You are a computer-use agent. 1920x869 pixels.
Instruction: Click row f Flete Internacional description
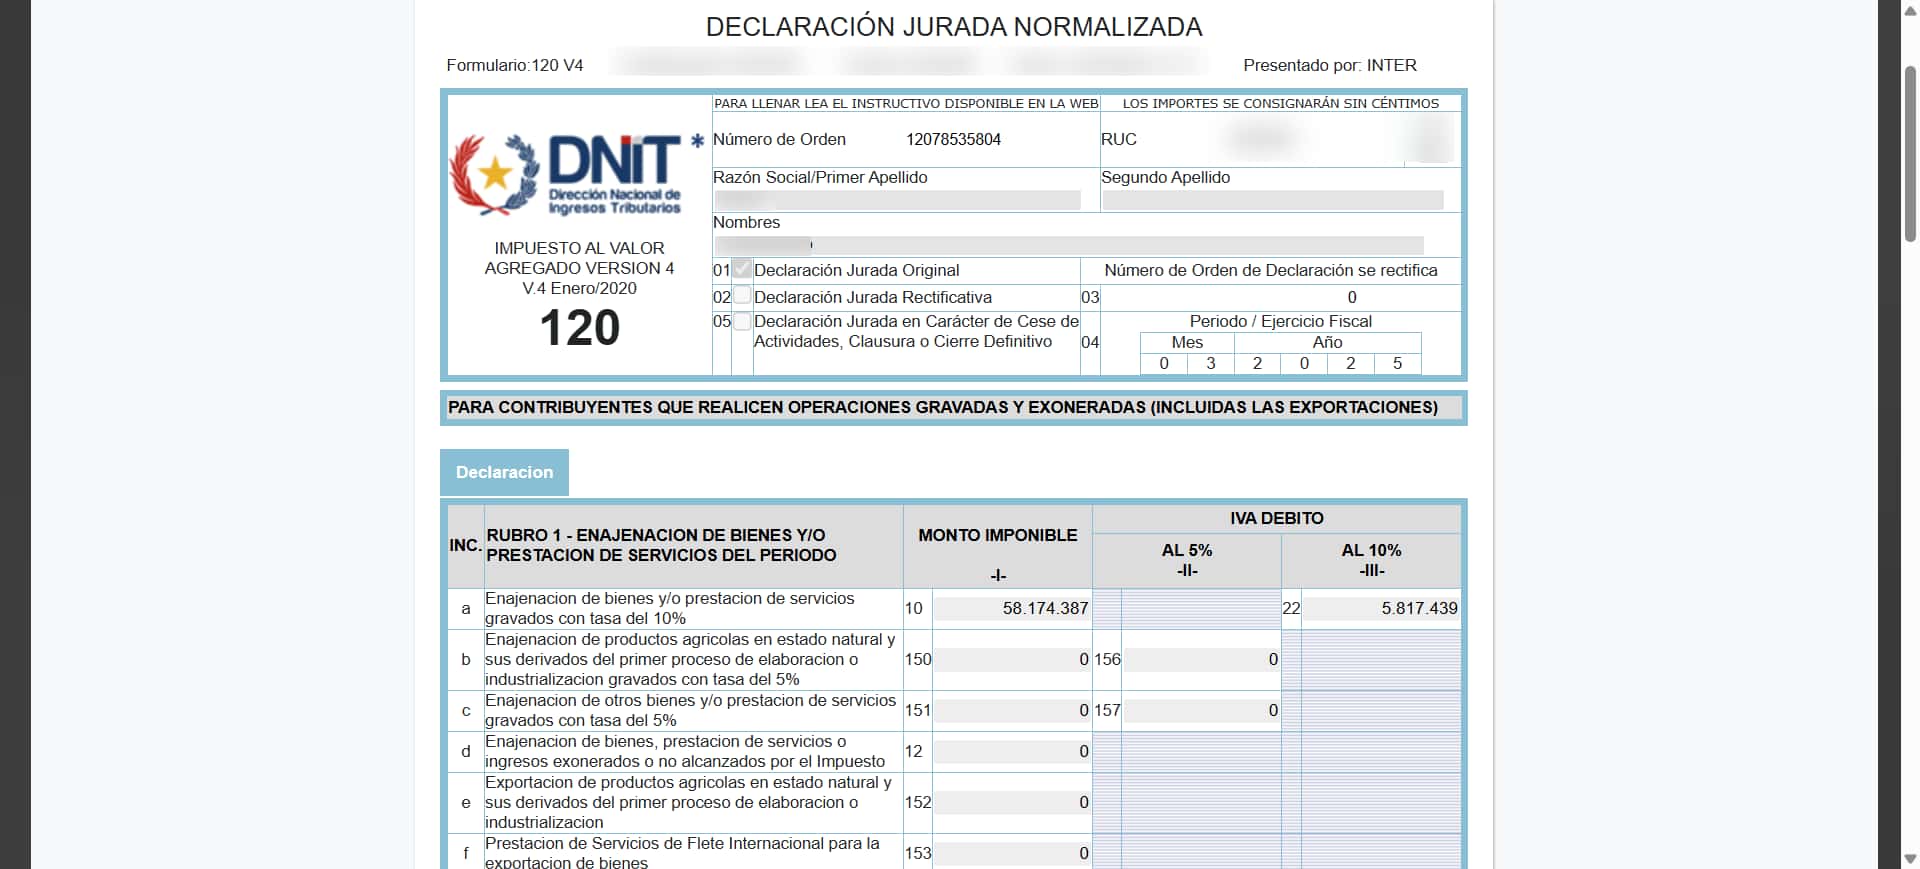click(682, 853)
